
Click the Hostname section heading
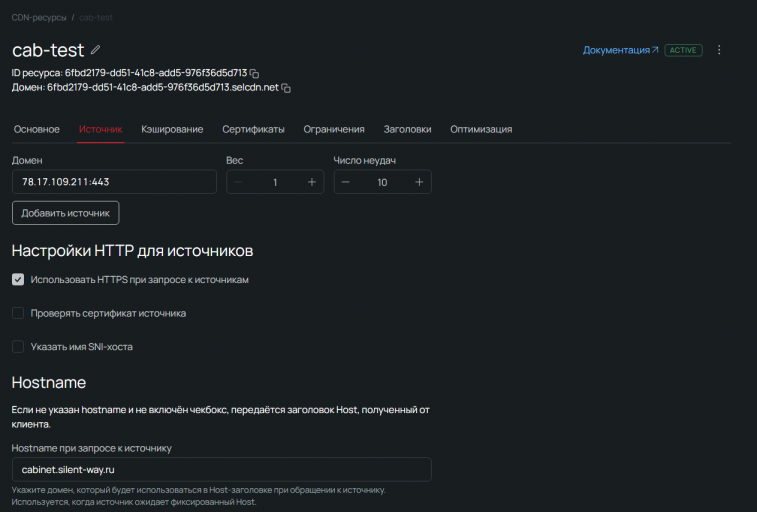pos(49,383)
